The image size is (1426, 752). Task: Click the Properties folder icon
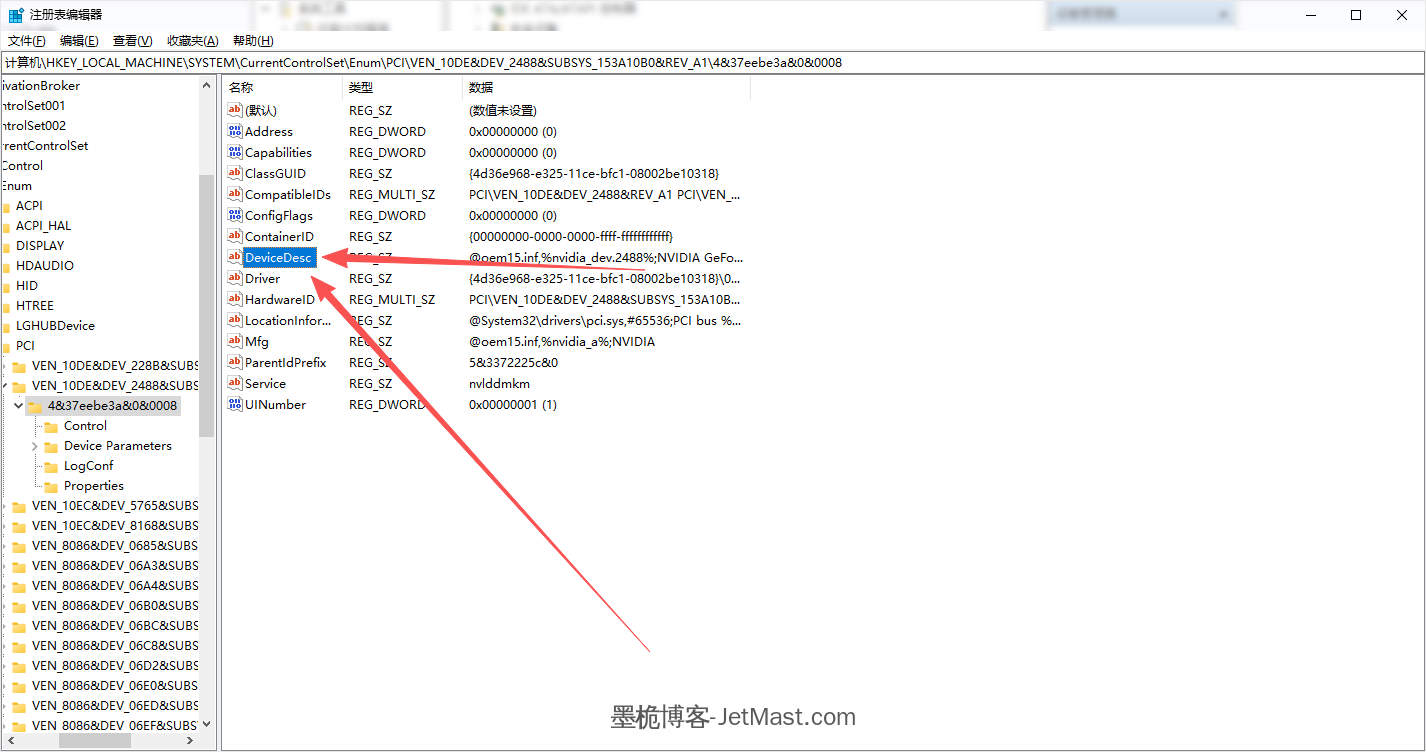(x=51, y=486)
